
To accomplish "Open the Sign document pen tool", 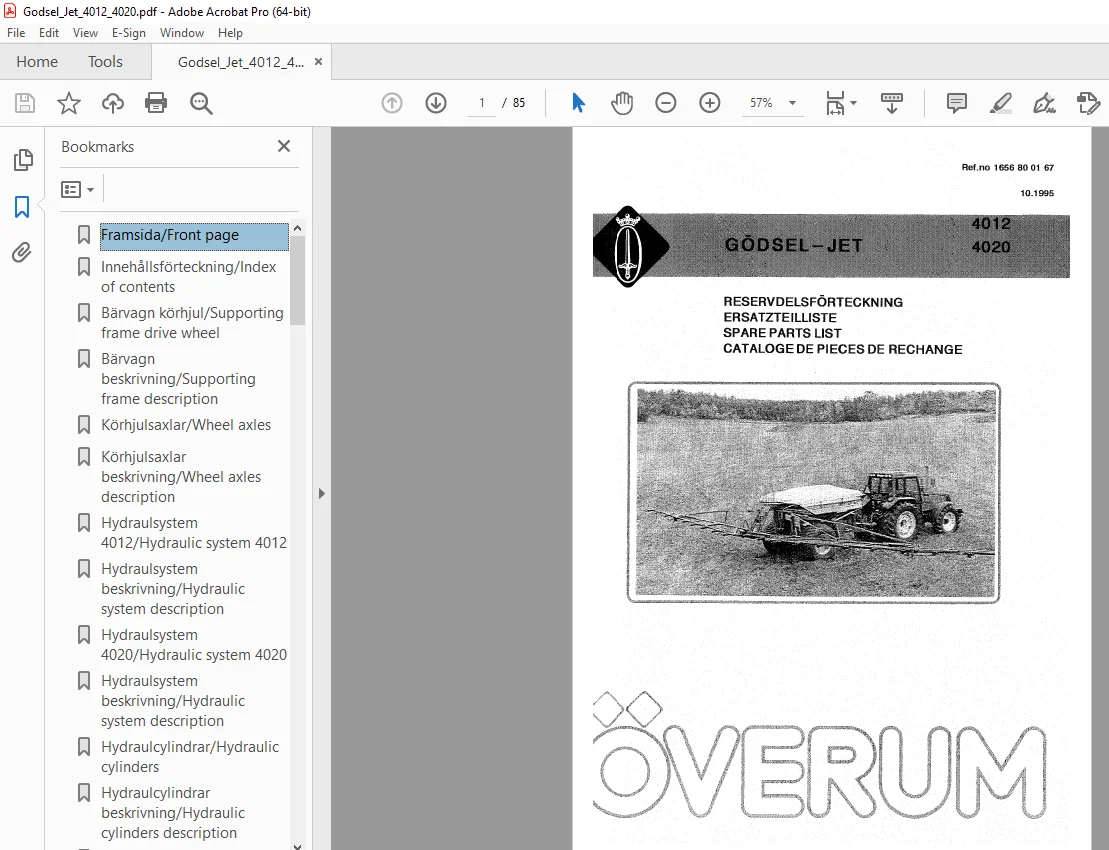I will pos(1044,103).
